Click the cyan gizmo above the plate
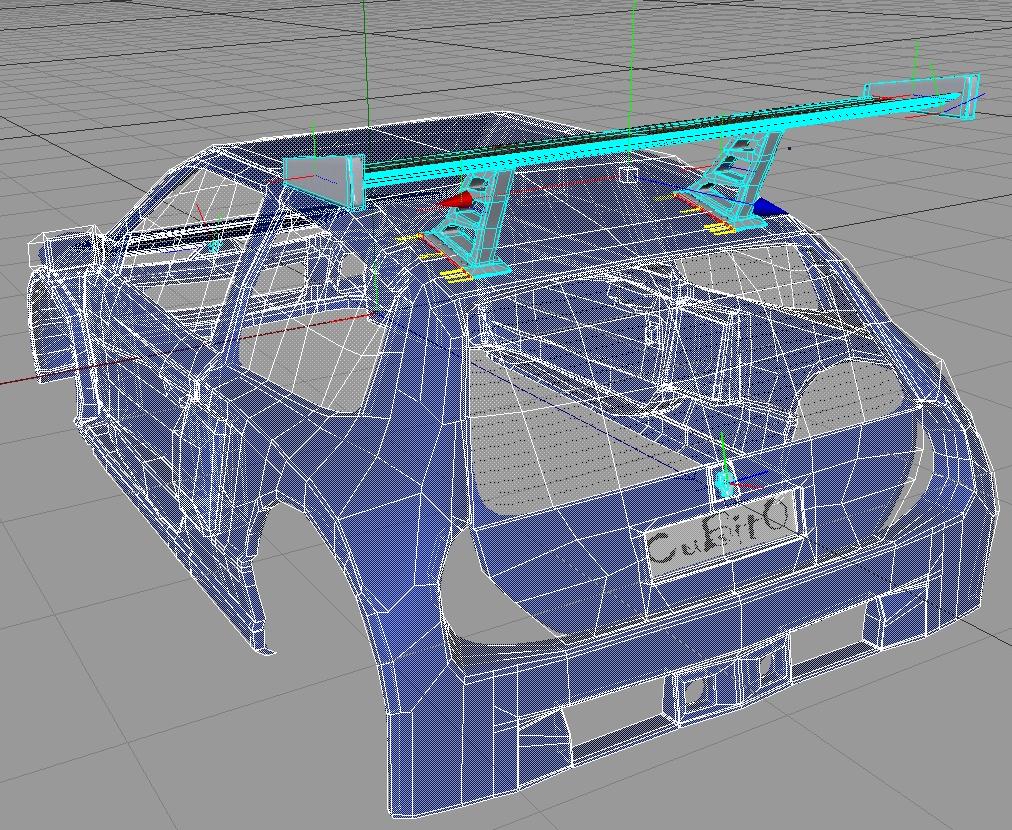 point(724,482)
